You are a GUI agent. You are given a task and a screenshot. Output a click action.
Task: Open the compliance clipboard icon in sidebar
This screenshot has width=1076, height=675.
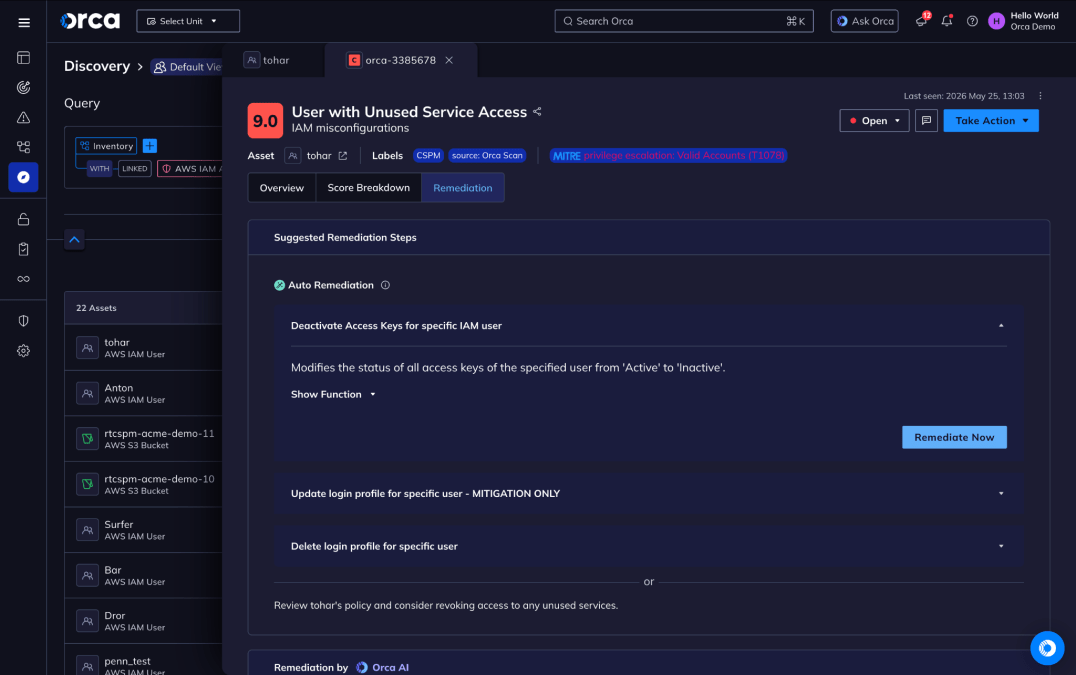(x=23, y=249)
